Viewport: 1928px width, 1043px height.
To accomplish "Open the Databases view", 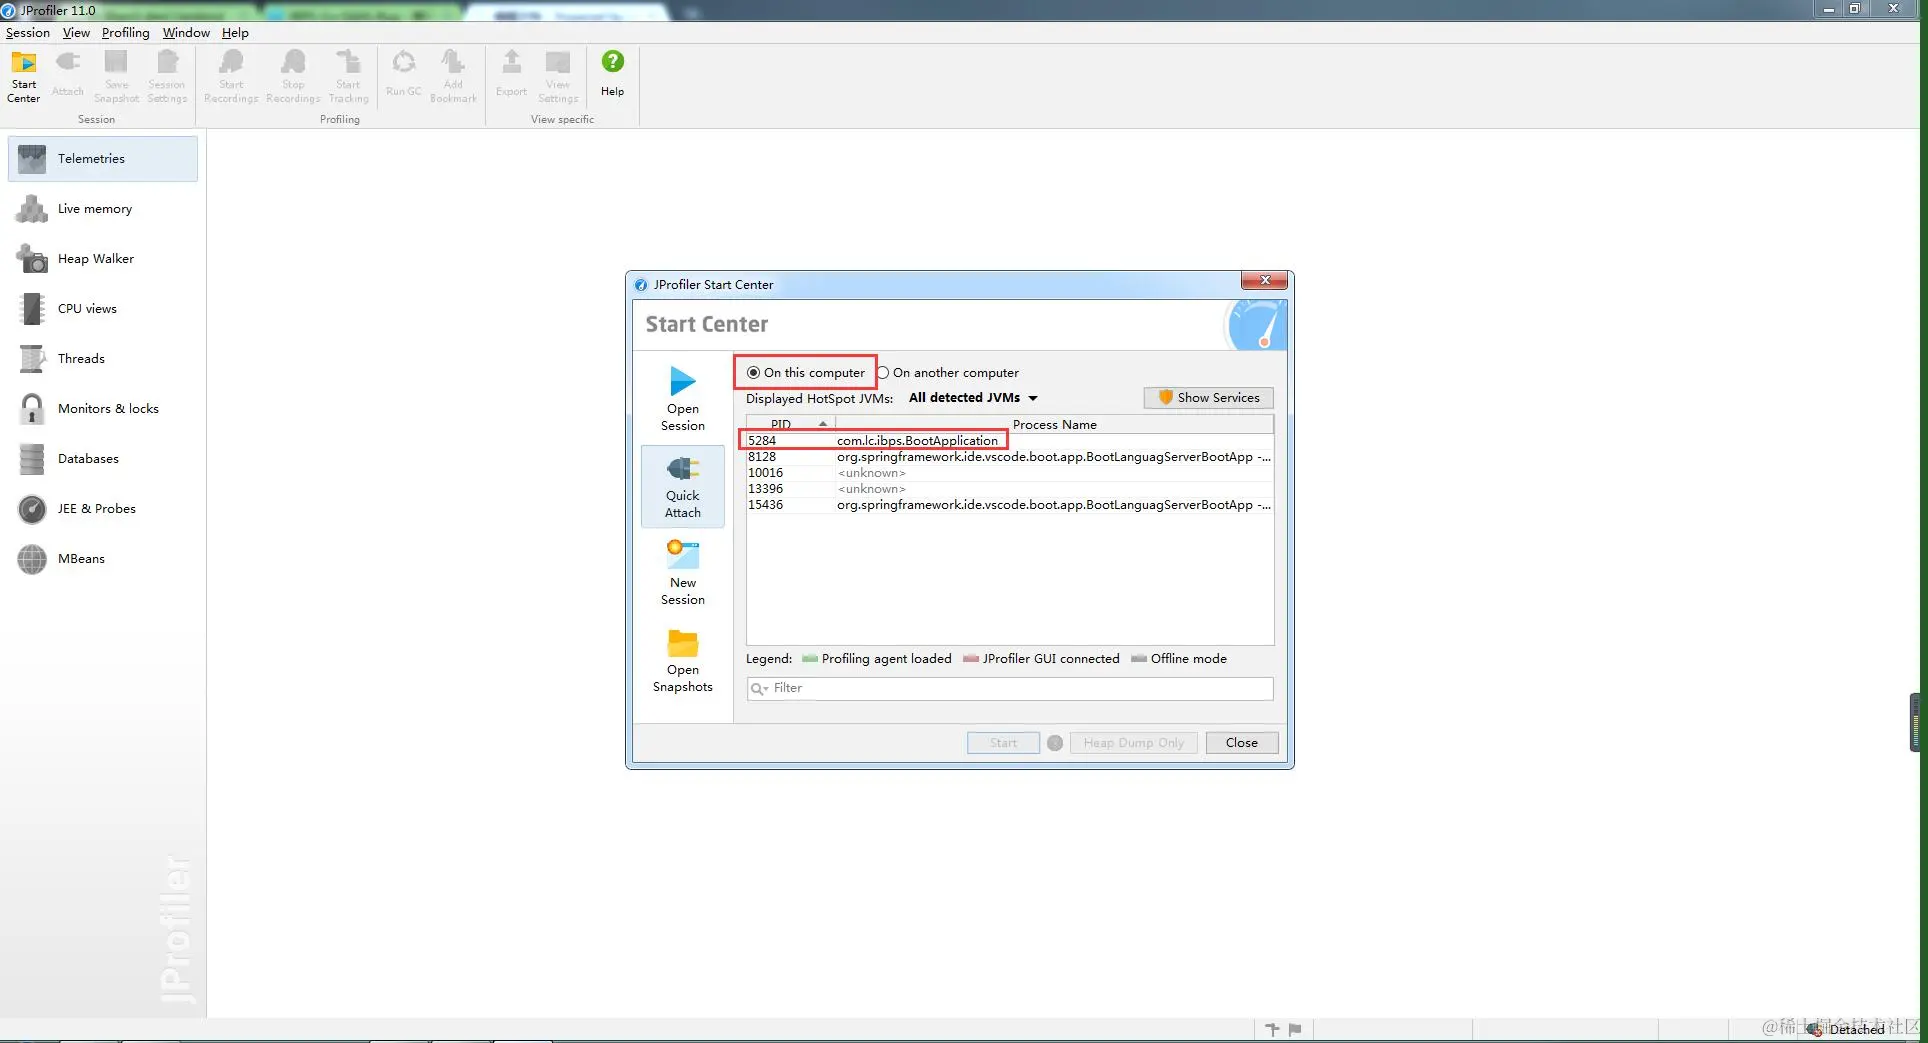I will pos(103,458).
